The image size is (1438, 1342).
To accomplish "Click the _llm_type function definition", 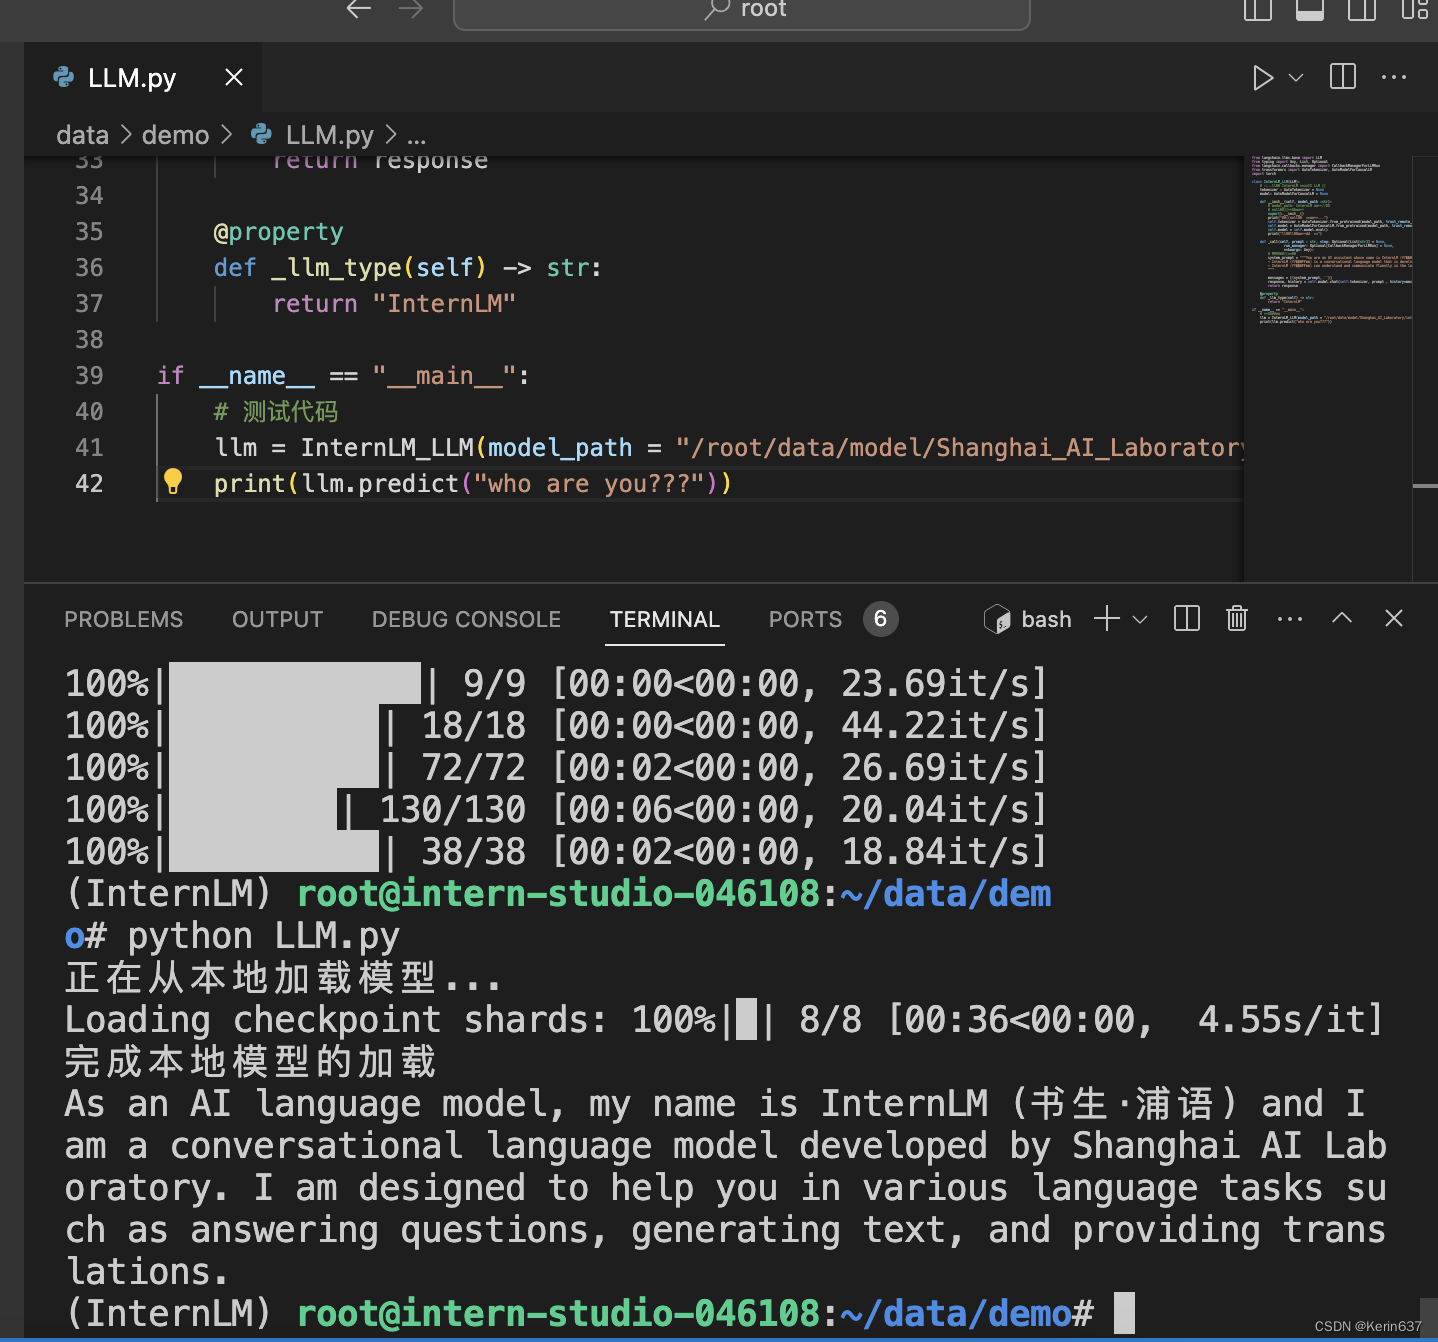I will coord(407,268).
